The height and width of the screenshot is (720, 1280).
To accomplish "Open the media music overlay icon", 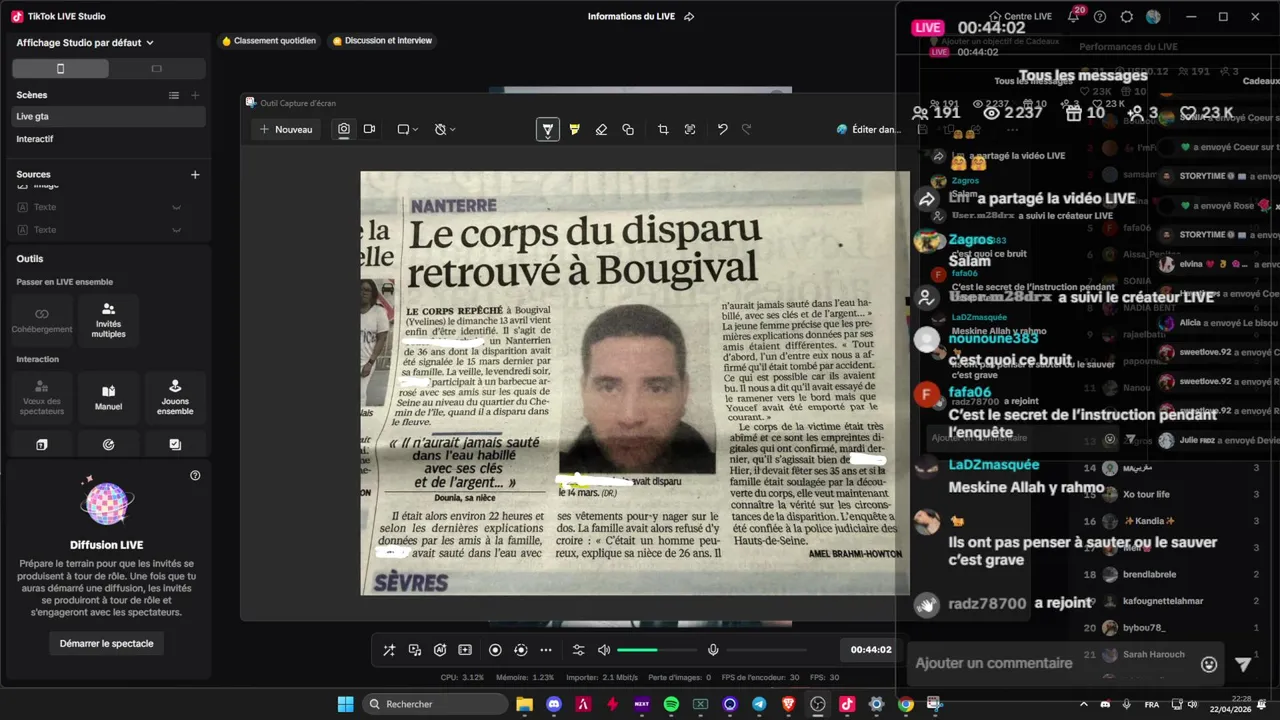I will (414, 650).
